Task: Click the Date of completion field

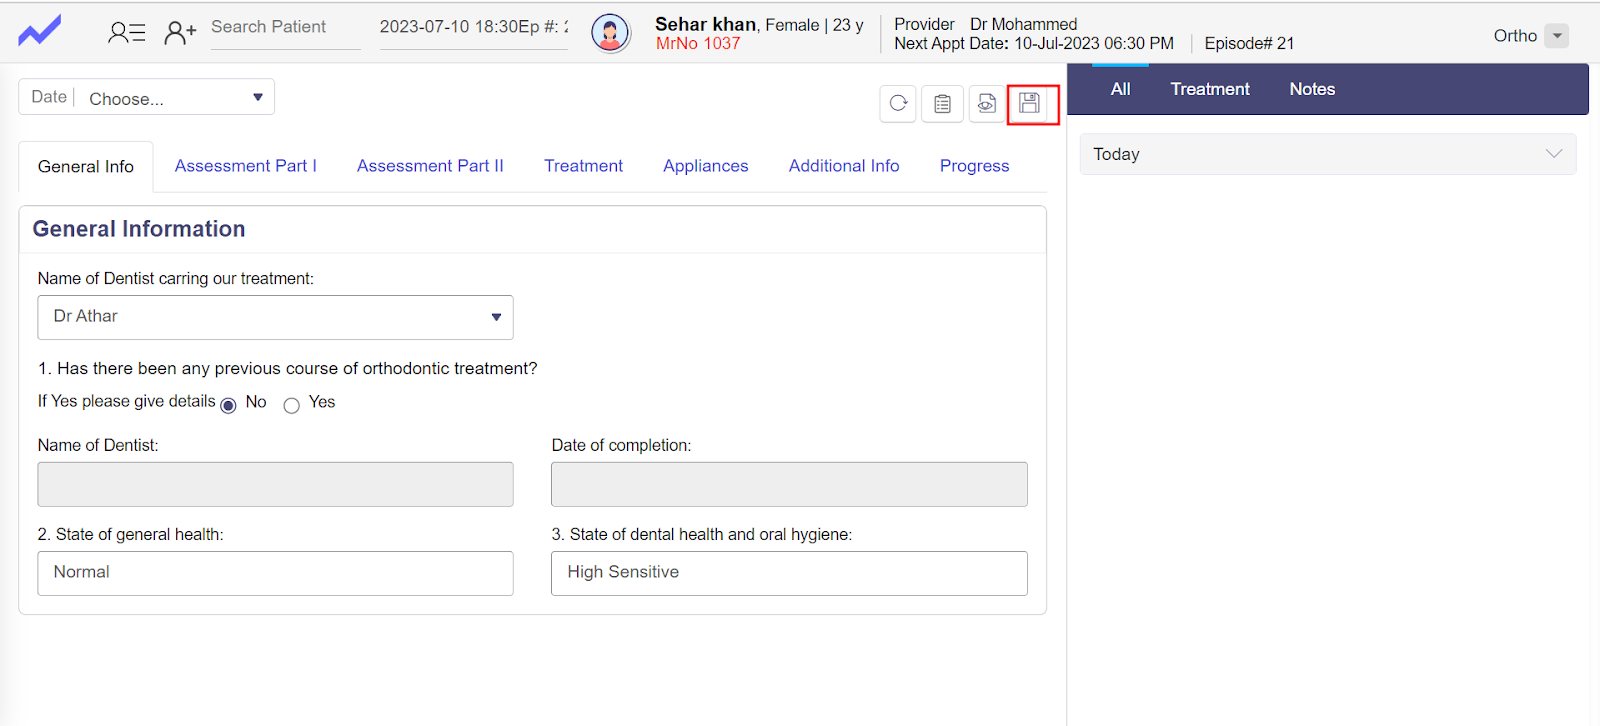Action: 789,484
